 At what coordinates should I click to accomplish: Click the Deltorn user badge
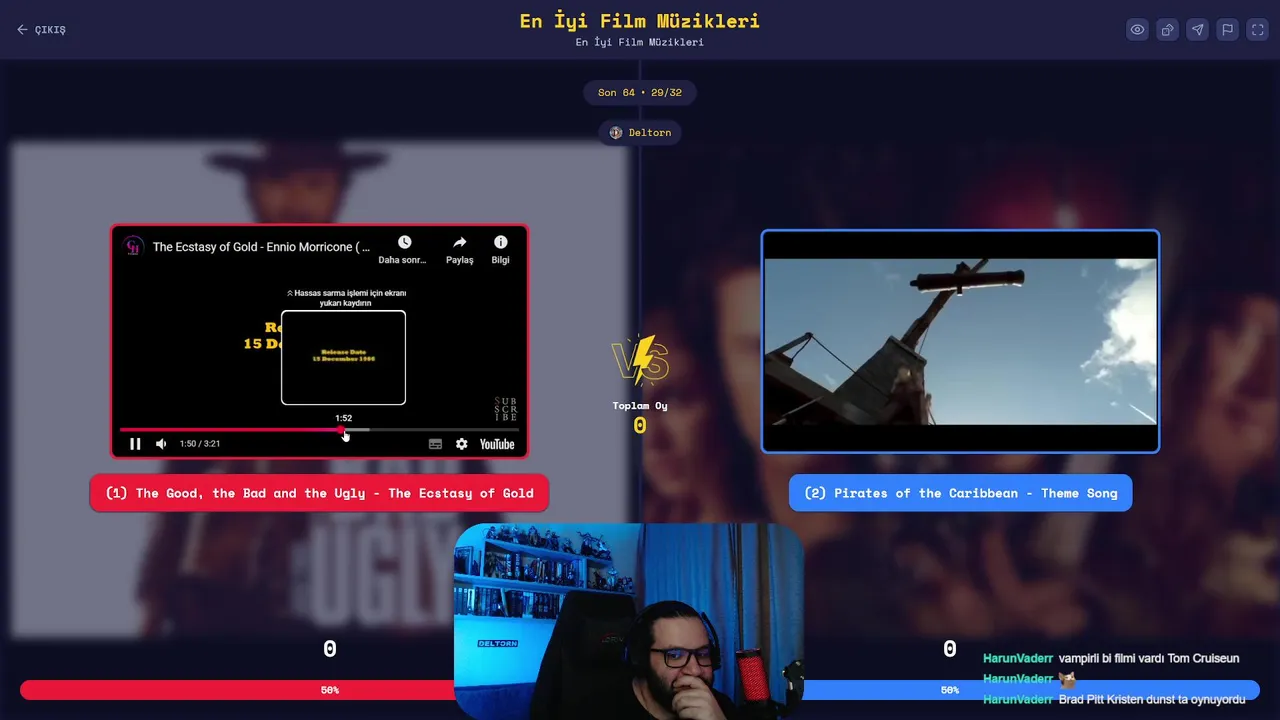pyautogui.click(x=640, y=132)
